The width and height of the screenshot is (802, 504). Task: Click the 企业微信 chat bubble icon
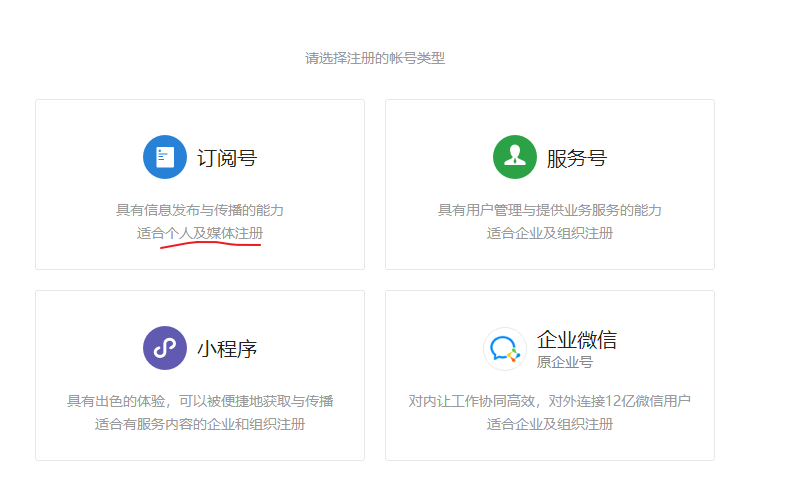505,349
